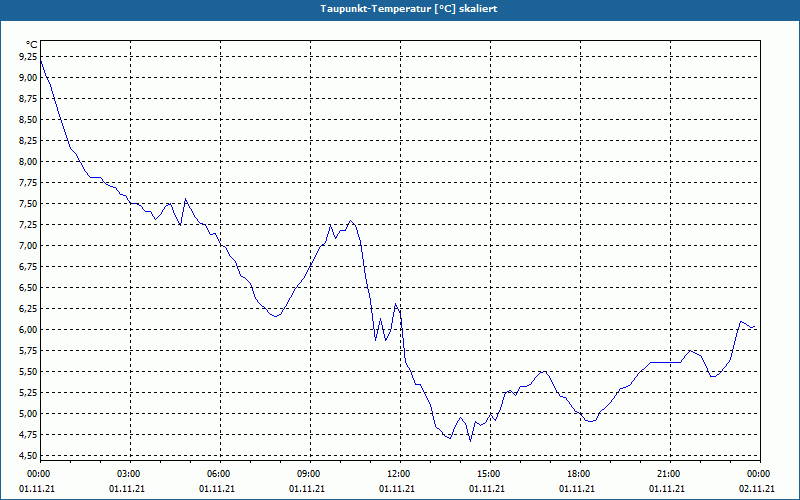The image size is (800, 500).
Task: Select the 6,00 y-axis label
Action: point(28,330)
